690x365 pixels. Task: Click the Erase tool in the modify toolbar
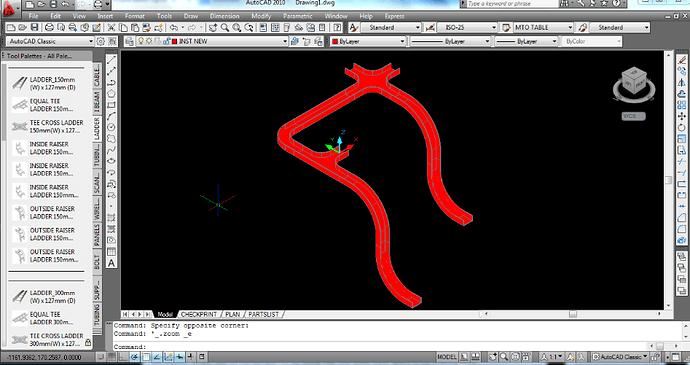click(x=682, y=60)
